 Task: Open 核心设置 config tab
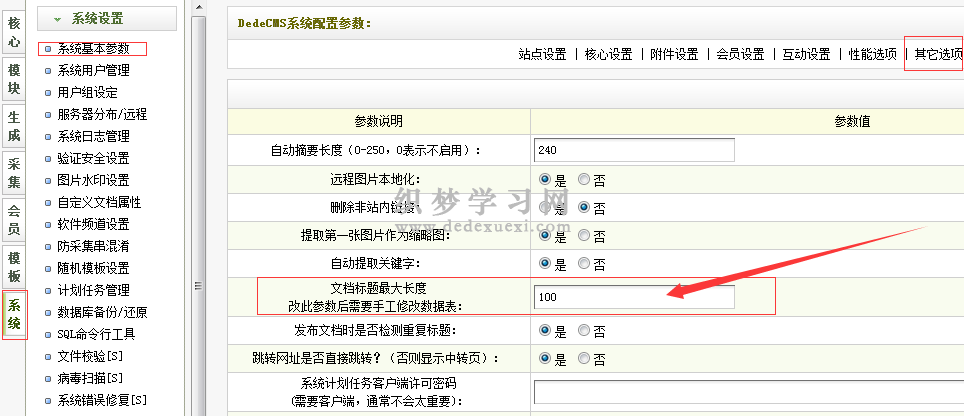tap(609, 54)
